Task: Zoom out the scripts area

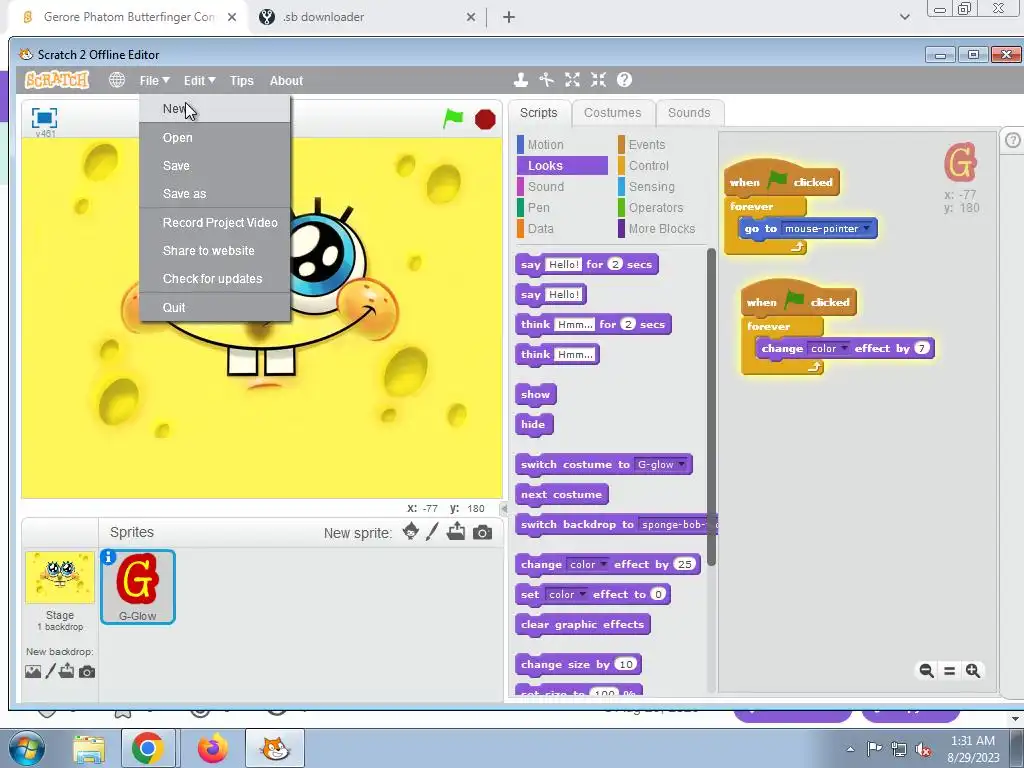Action: (926, 671)
